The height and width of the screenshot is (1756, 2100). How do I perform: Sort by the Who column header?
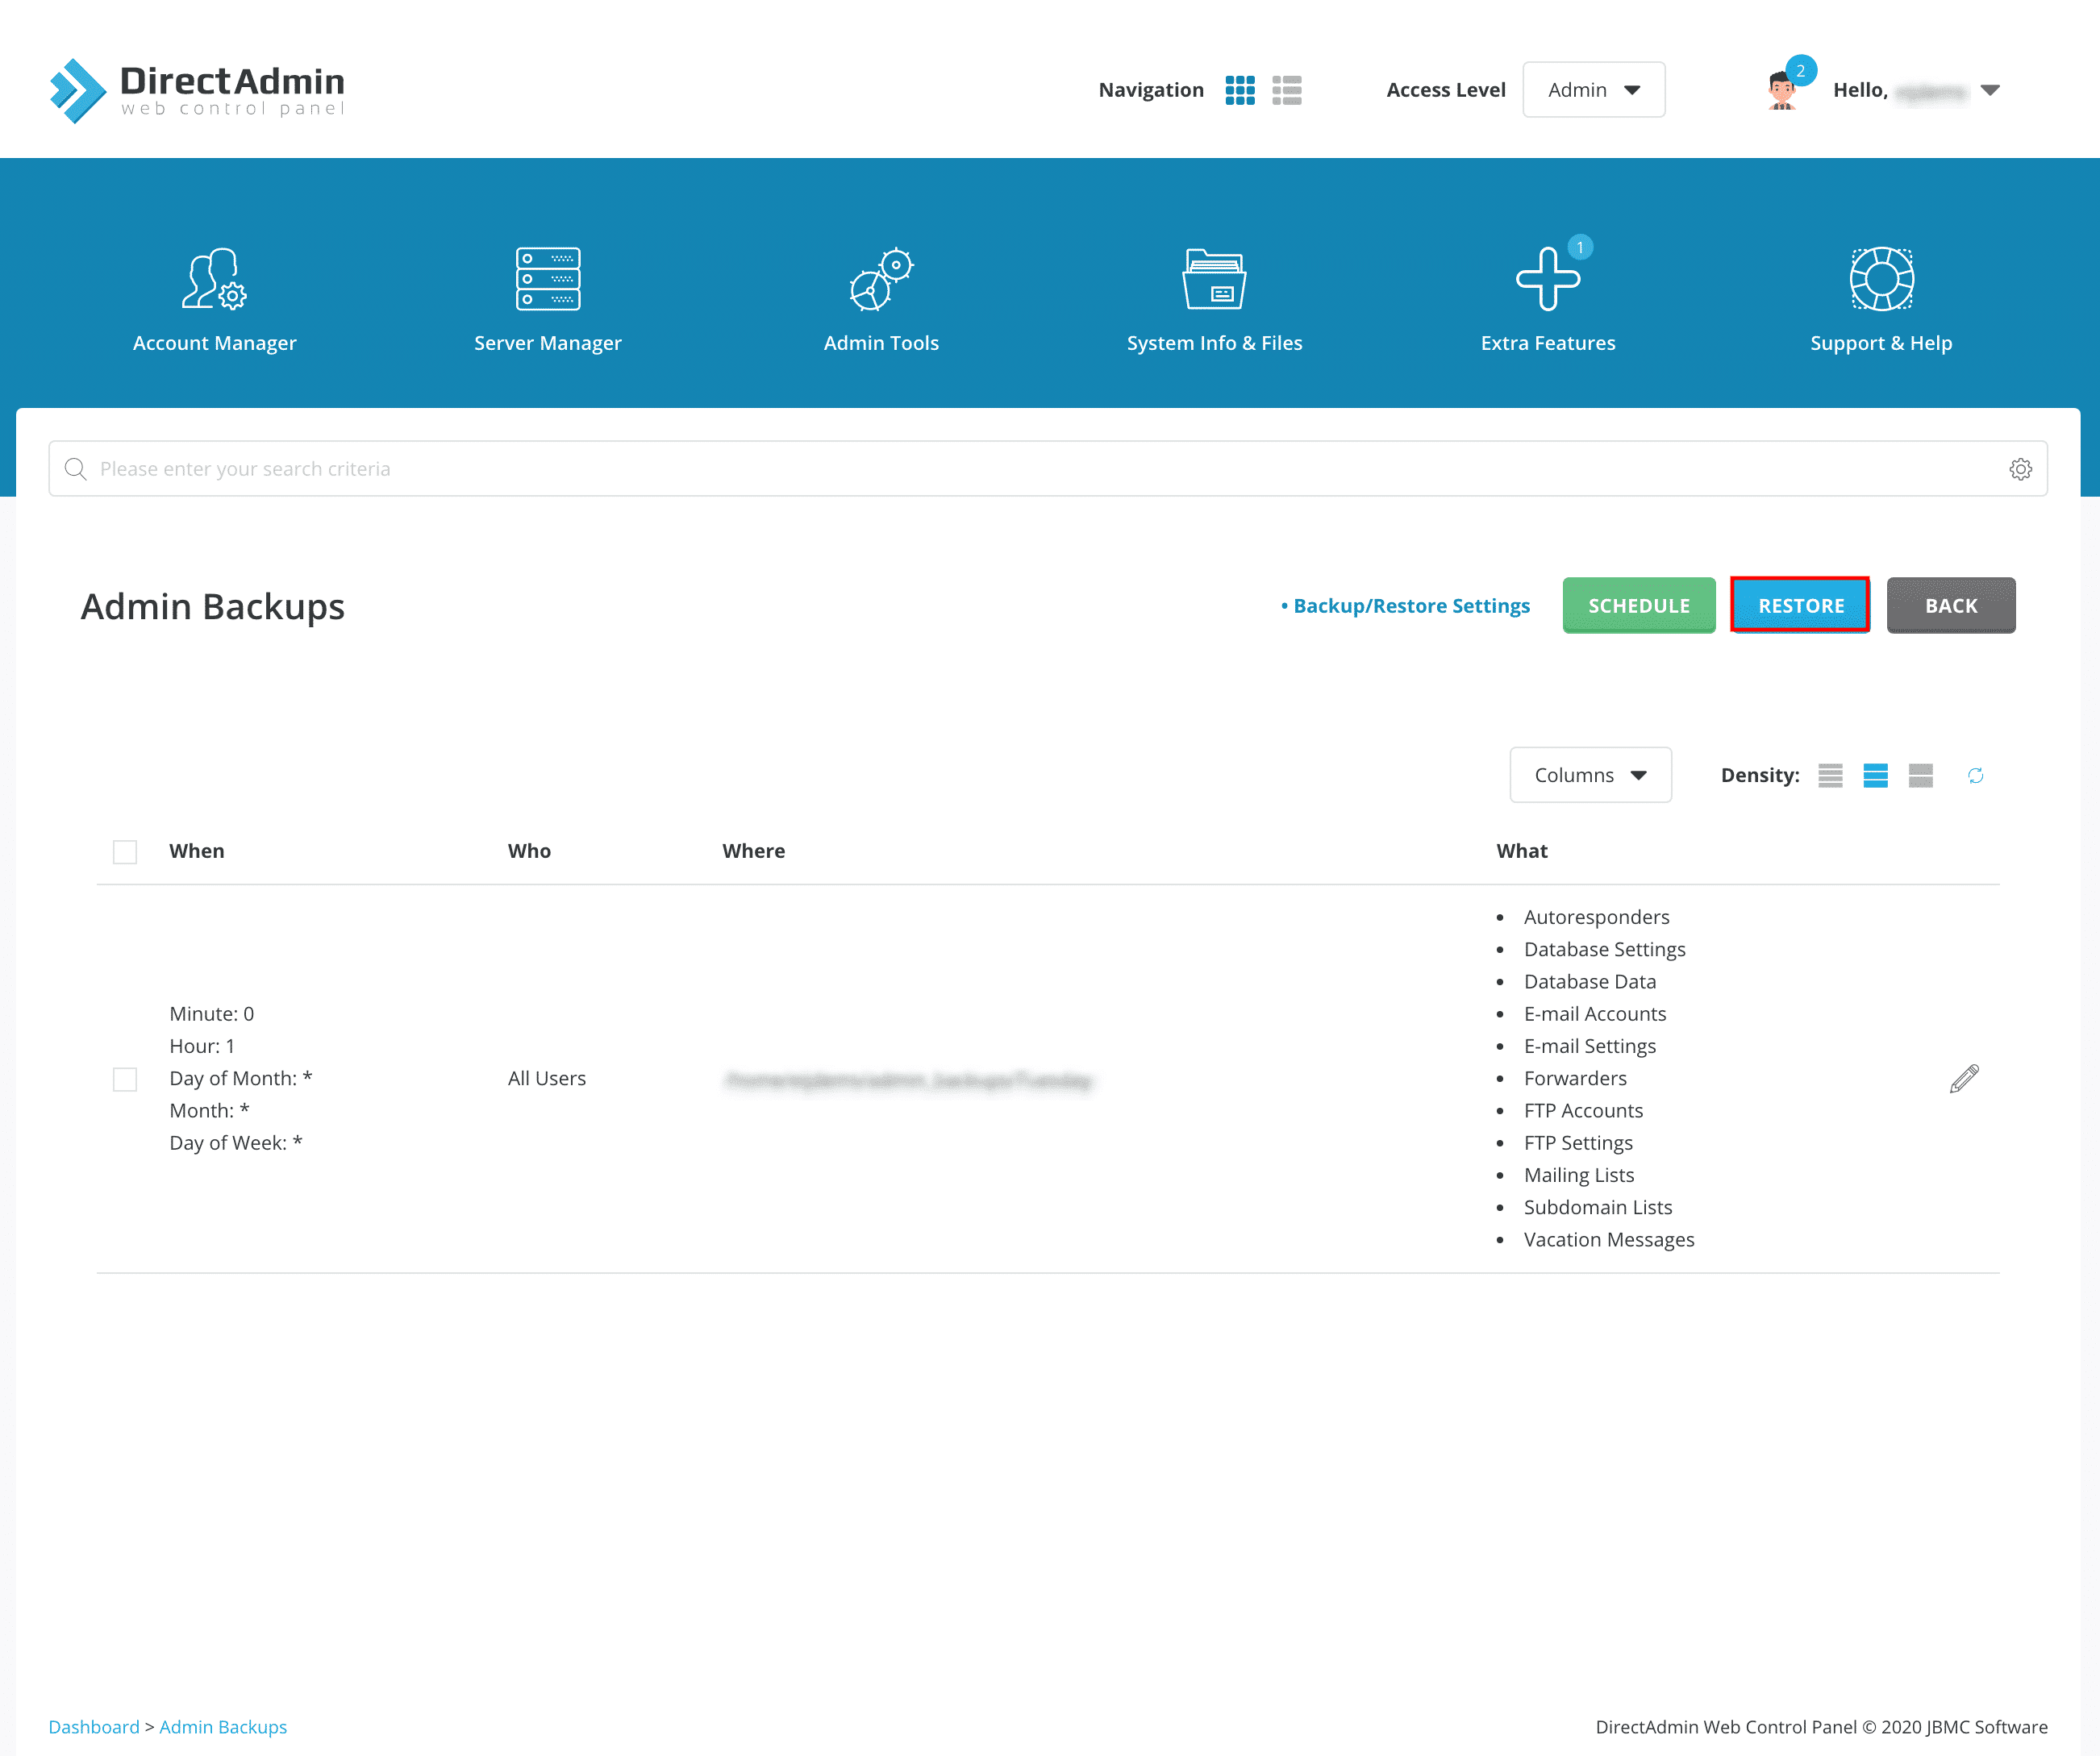point(529,851)
